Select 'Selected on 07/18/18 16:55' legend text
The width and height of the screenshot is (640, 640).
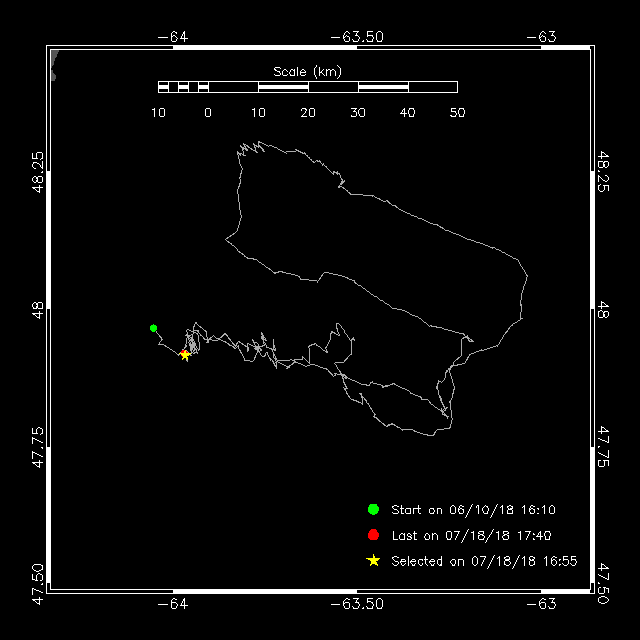coord(484,561)
